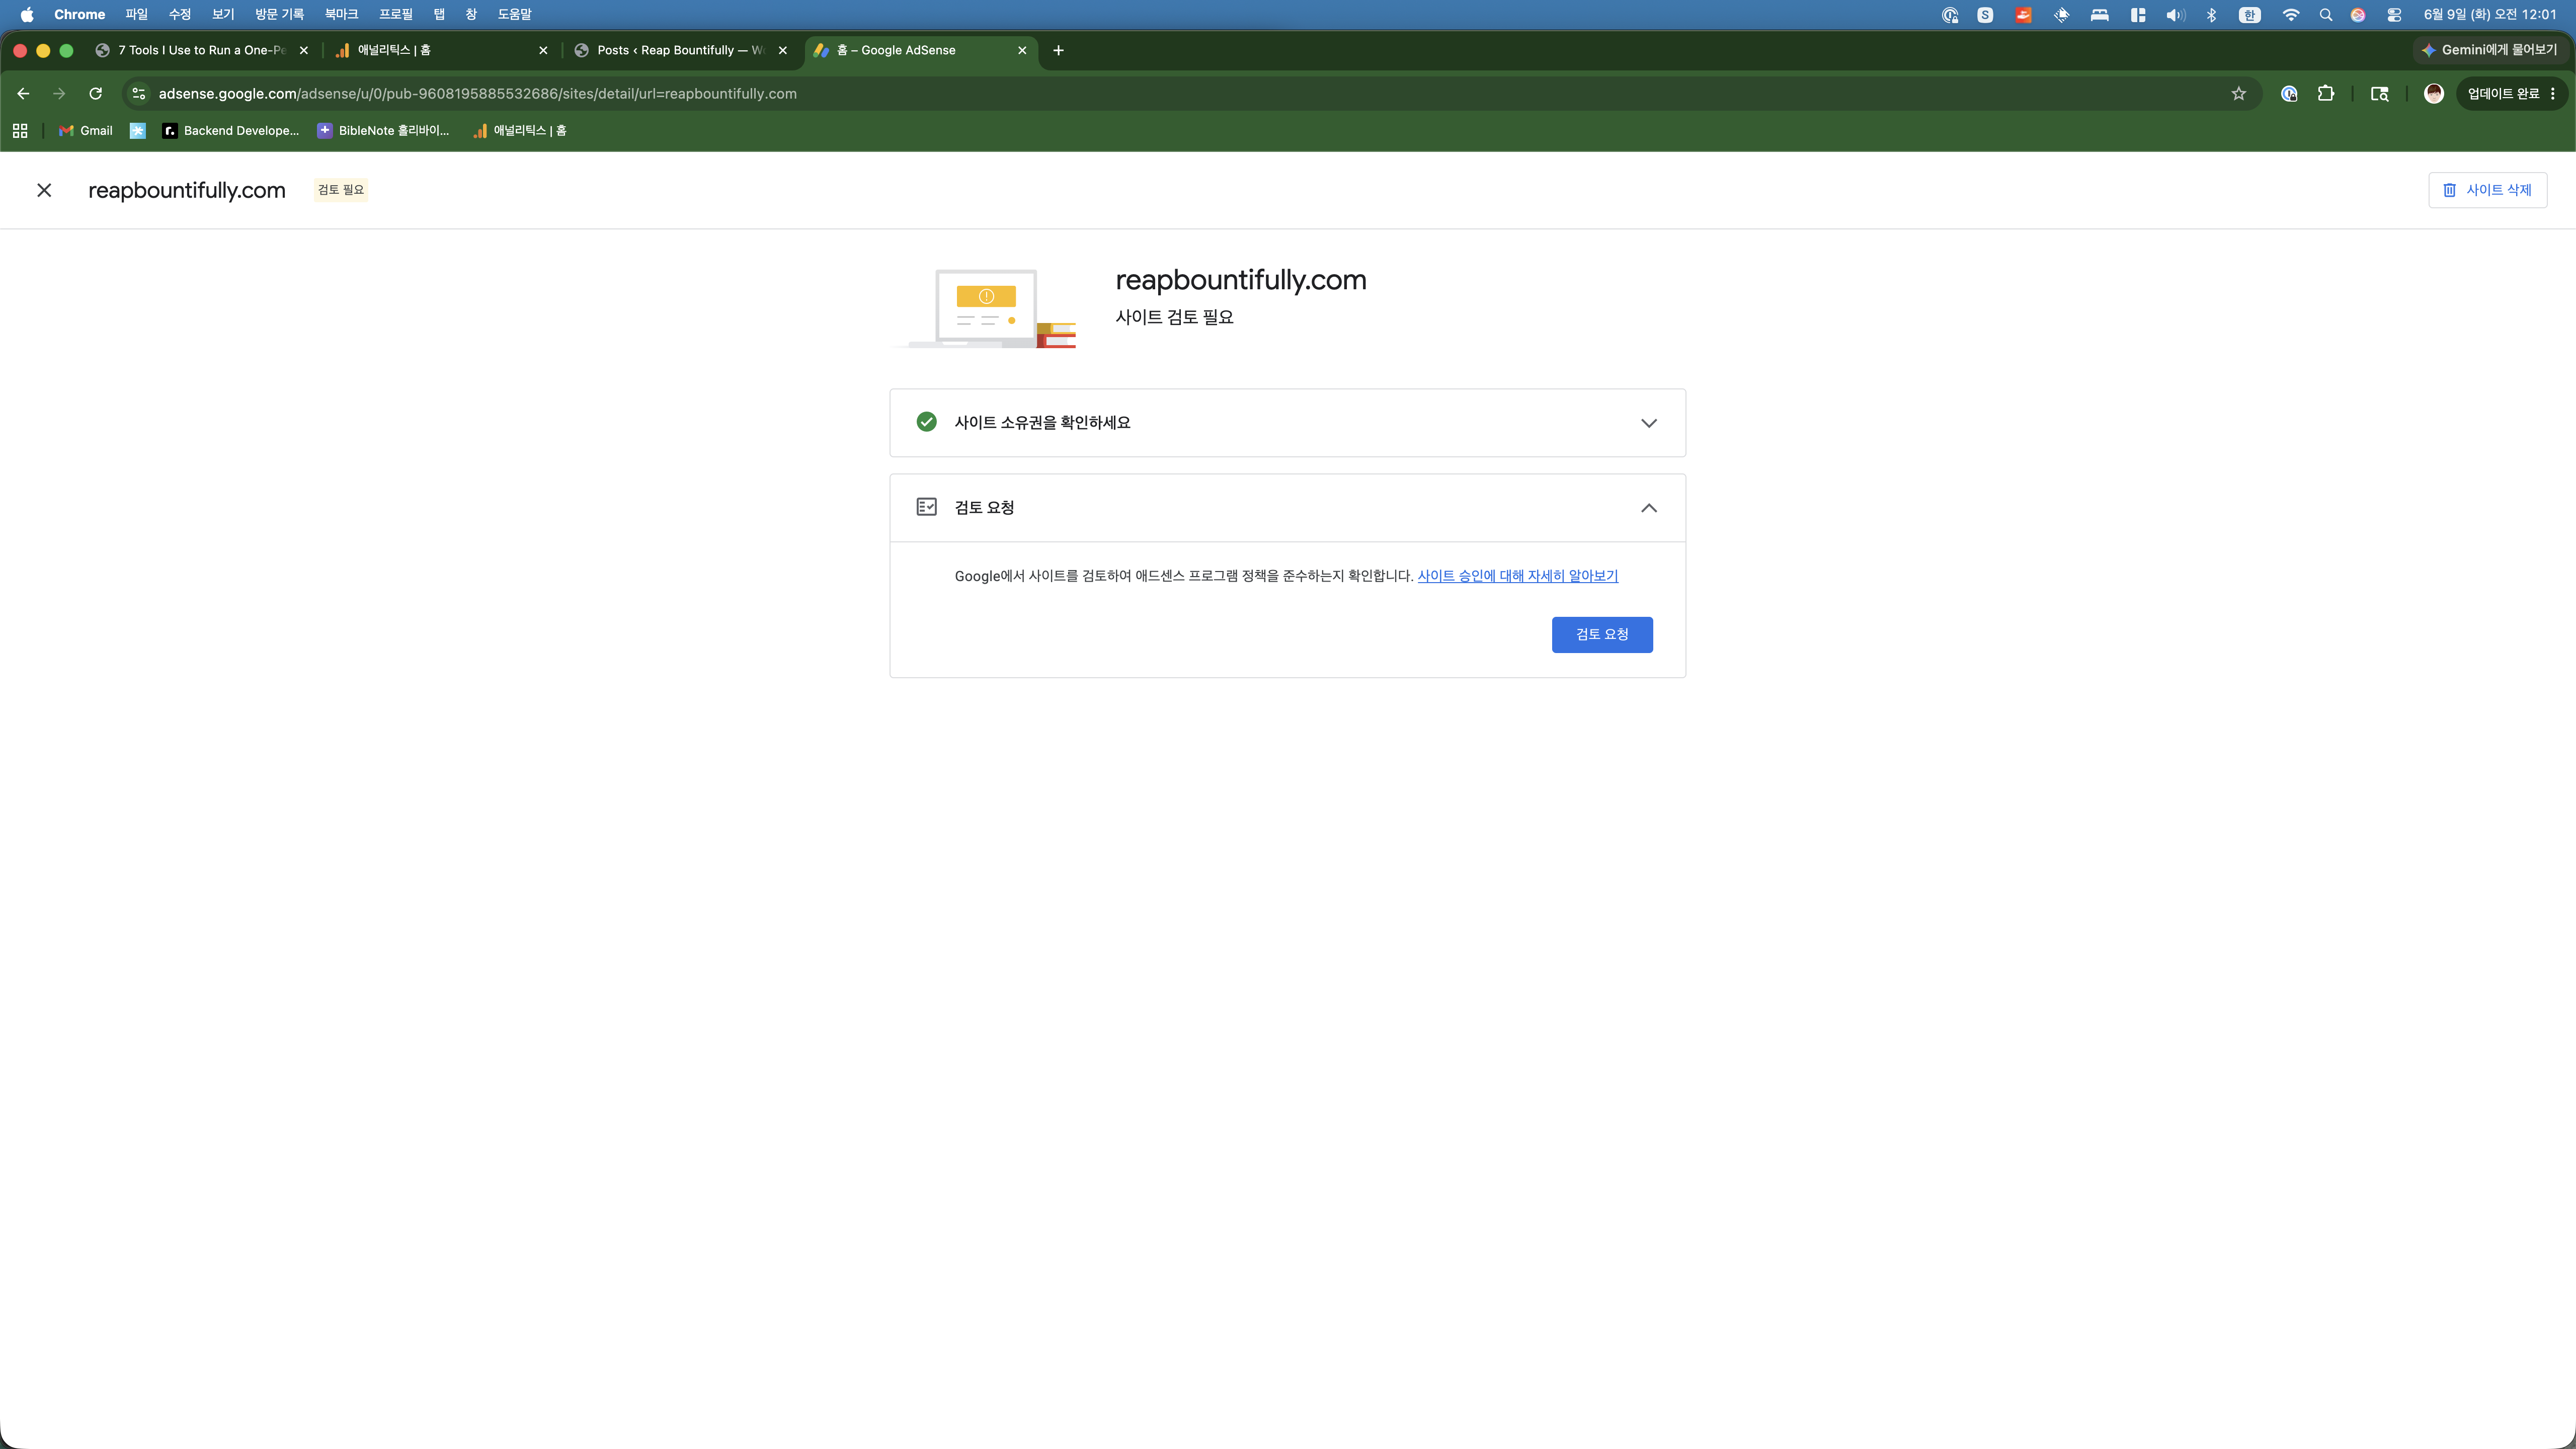Open the Chrome app menu
Viewport: 2576px width, 1449px height.
[x=80, y=14]
